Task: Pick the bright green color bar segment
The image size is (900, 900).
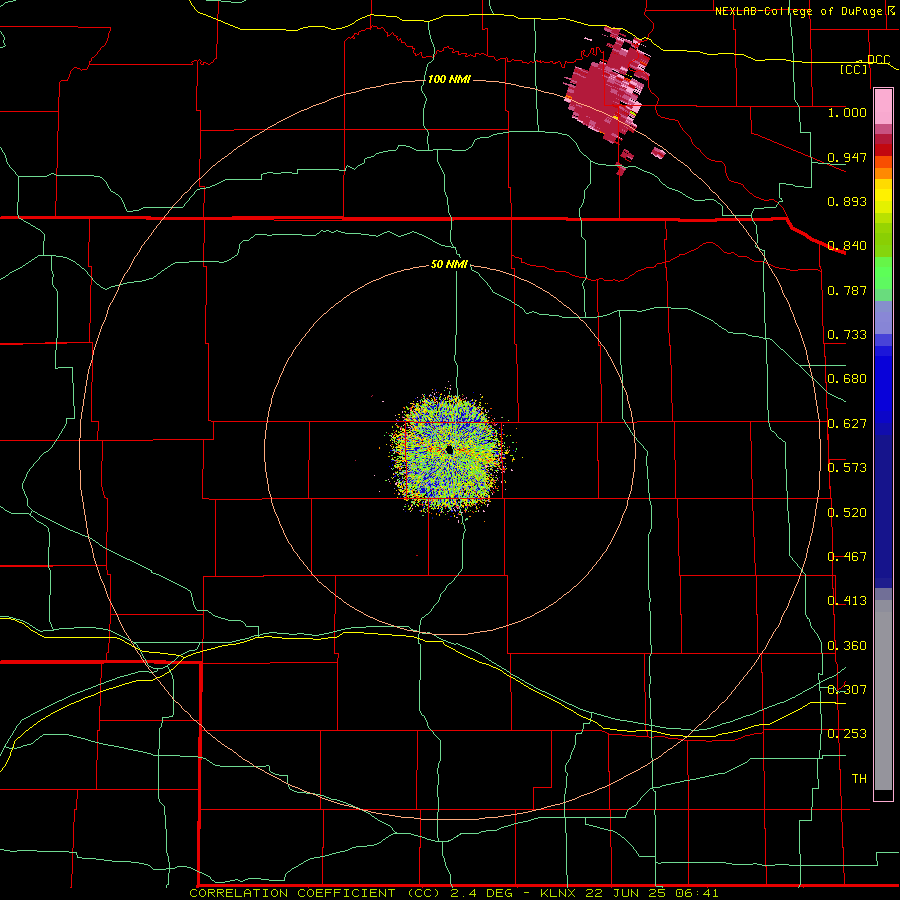Action: click(883, 273)
